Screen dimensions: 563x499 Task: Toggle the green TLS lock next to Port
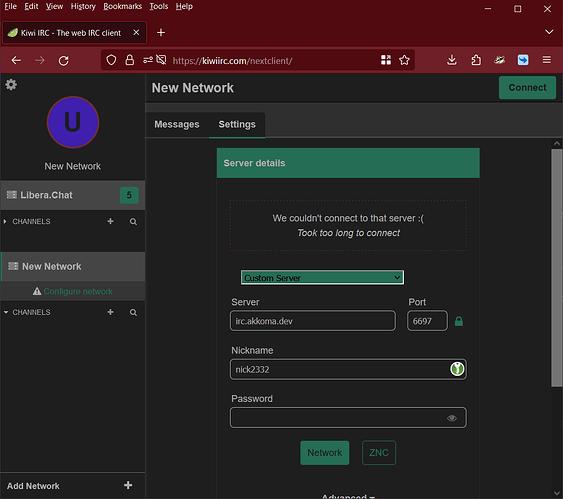click(x=459, y=321)
